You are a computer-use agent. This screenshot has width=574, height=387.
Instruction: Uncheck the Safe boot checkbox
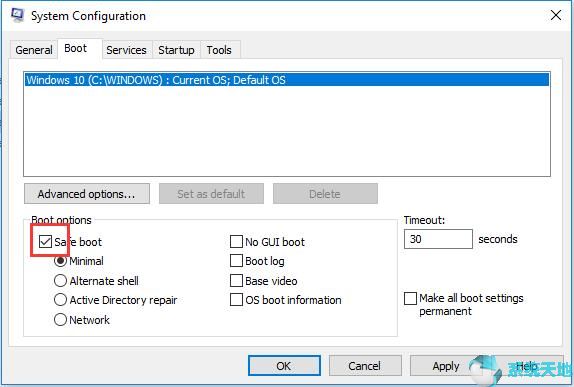(x=45, y=241)
